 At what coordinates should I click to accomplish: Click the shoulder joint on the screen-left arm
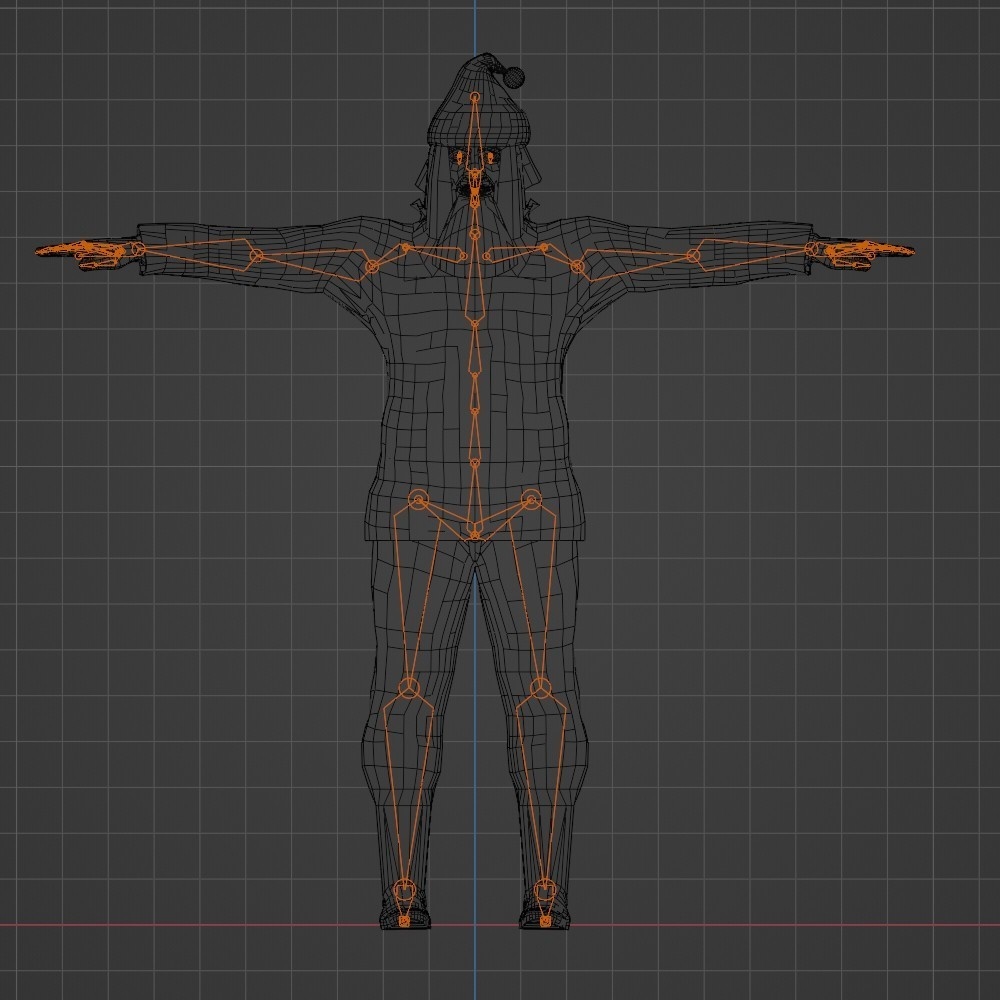tap(372, 267)
